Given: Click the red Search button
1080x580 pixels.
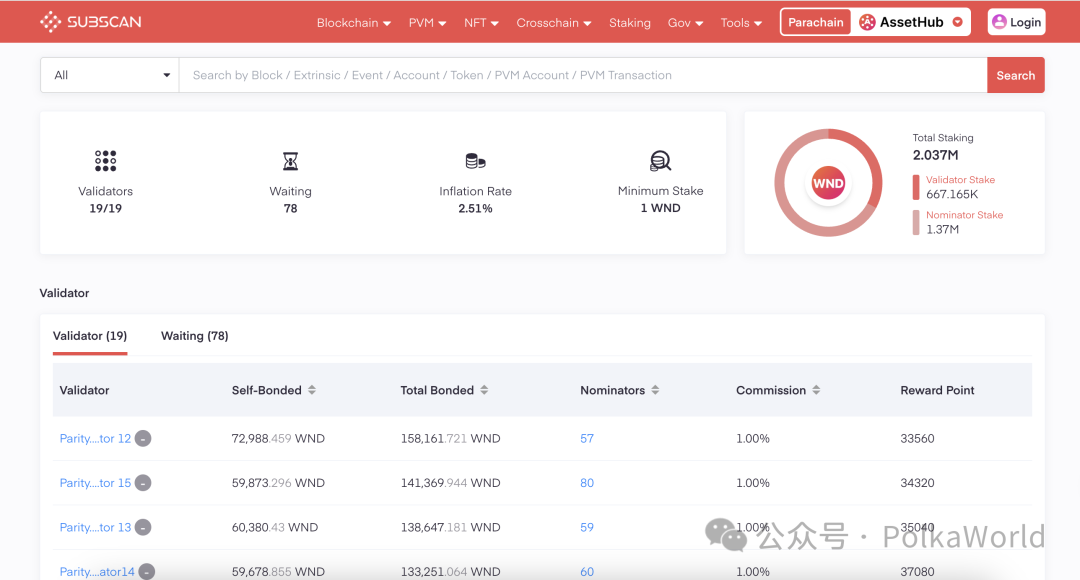Looking at the screenshot, I should coord(1015,75).
